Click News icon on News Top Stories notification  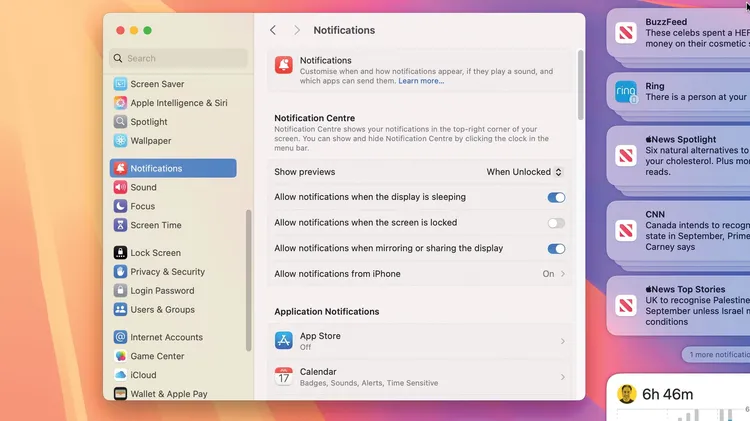[x=626, y=305]
